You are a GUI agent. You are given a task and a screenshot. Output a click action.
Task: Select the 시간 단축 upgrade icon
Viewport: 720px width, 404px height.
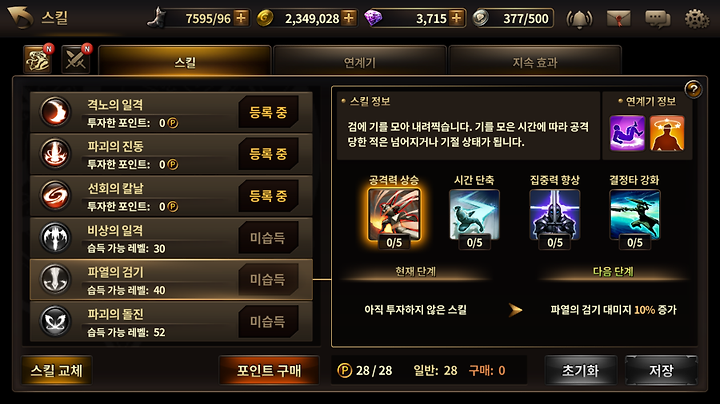(x=474, y=214)
